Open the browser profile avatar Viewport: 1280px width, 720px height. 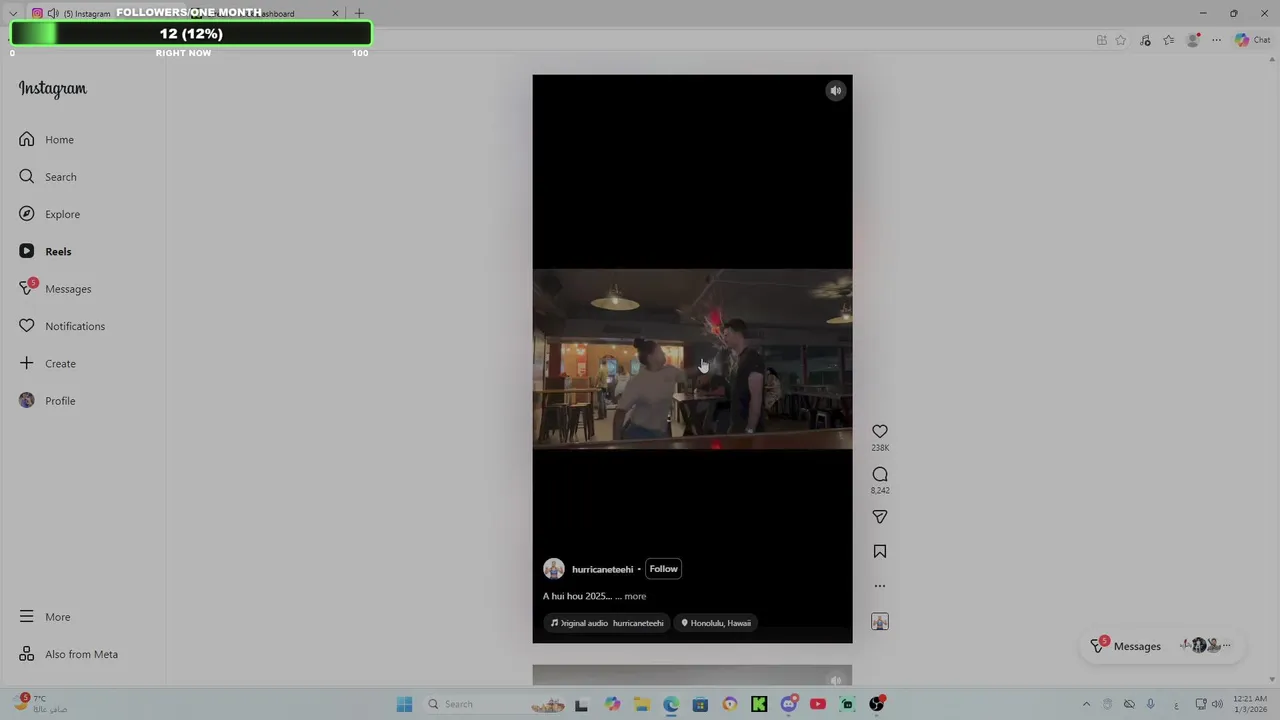coord(1193,40)
